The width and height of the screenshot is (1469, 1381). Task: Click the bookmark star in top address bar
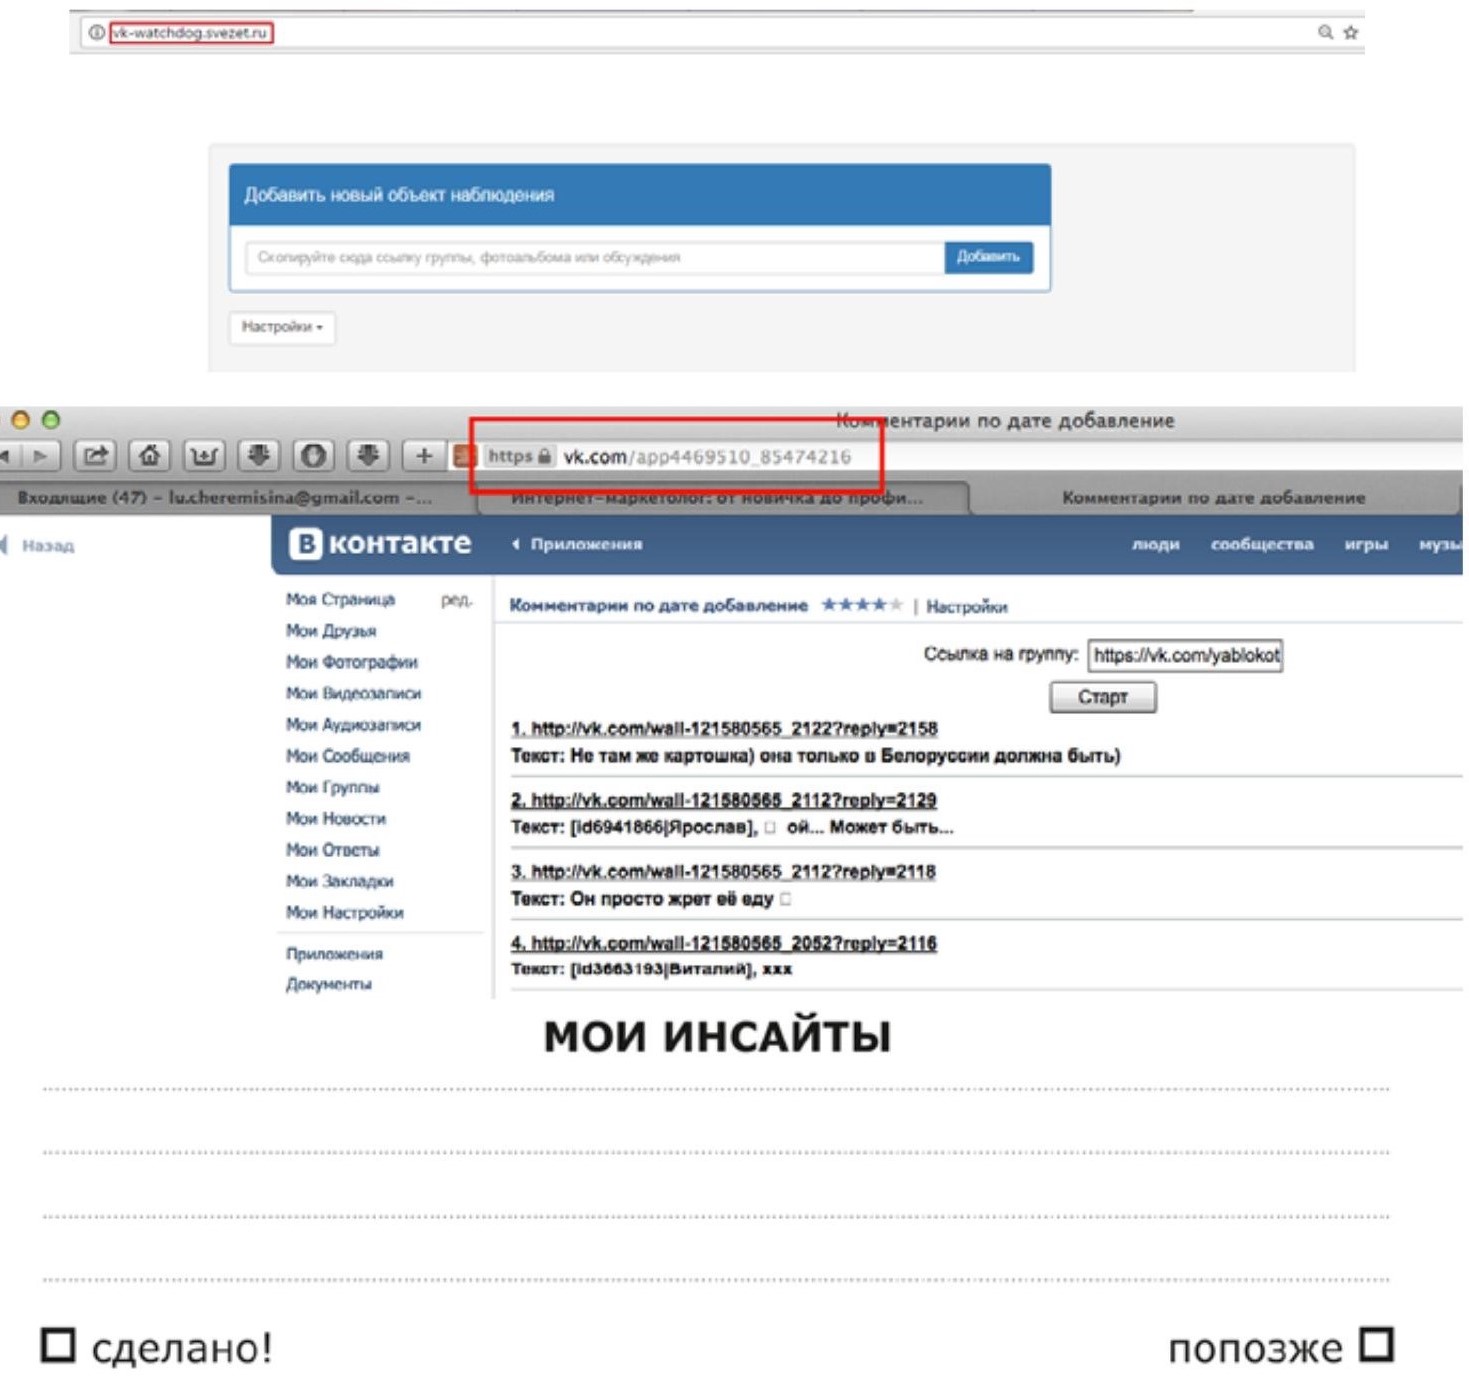(1351, 32)
